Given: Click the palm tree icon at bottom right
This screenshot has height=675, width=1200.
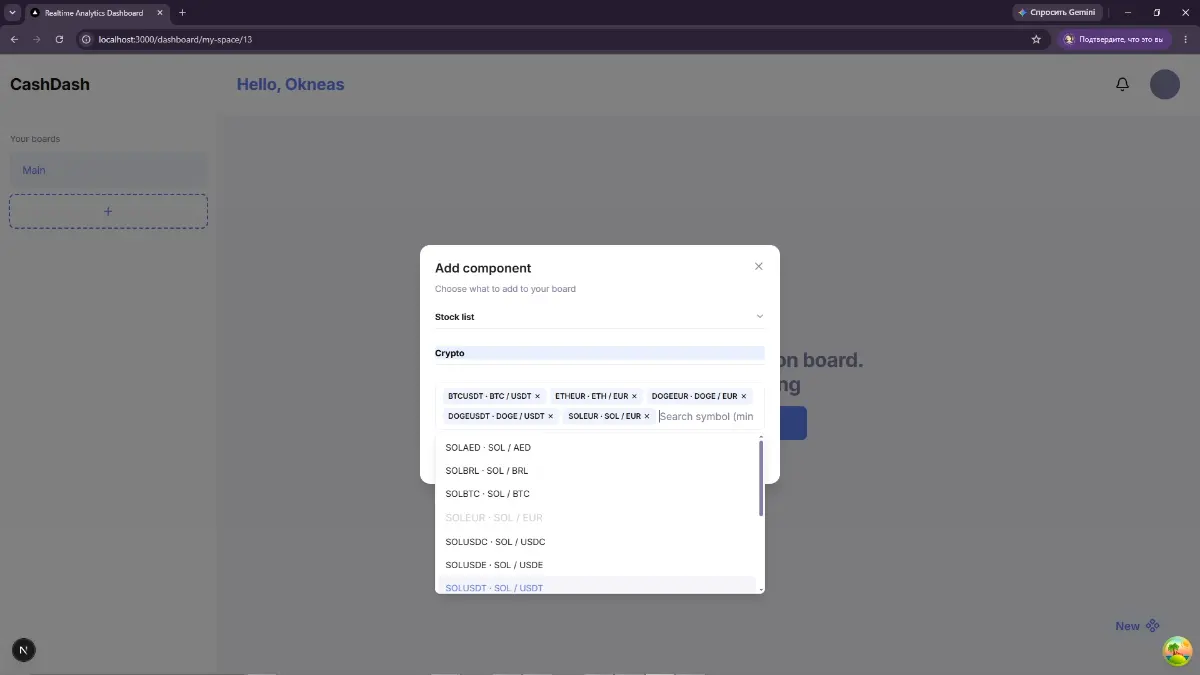Looking at the screenshot, I should [x=1177, y=651].
